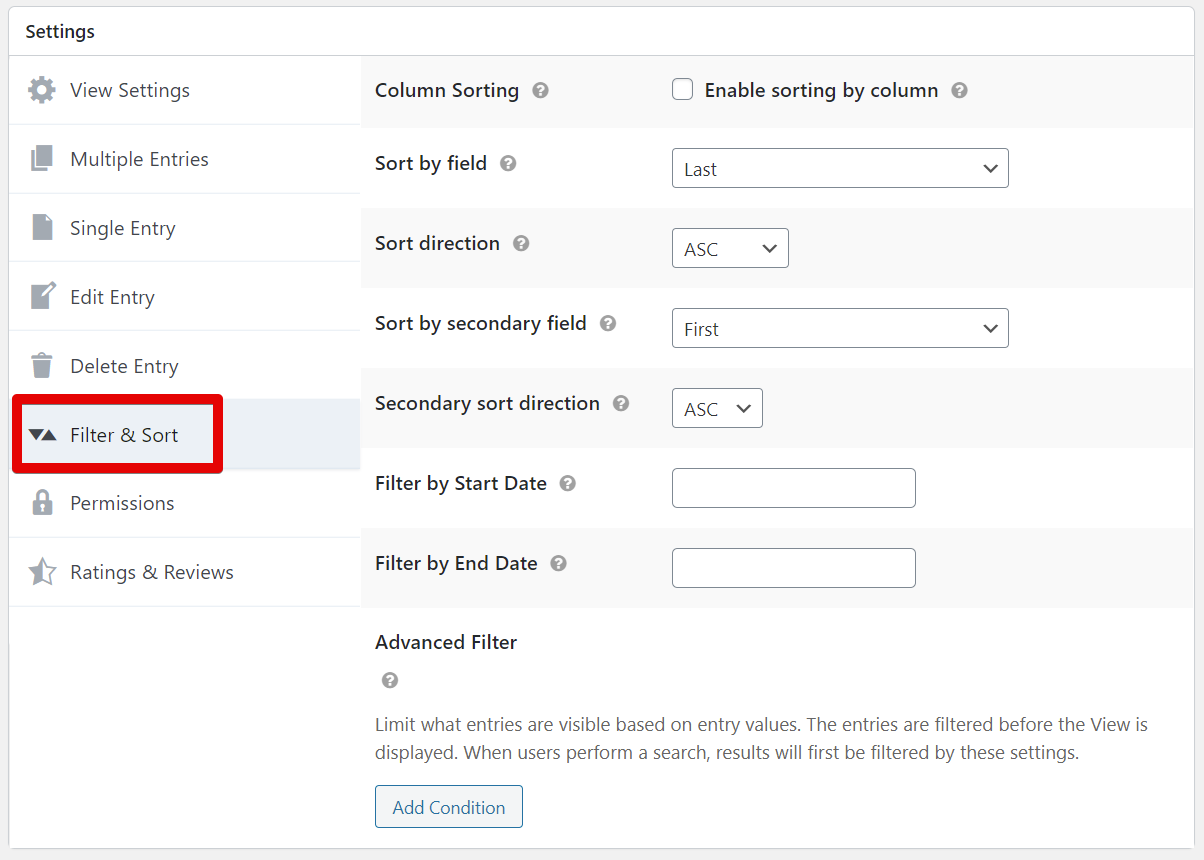
Task: Click the Permissions padlock icon
Action: (42, 503)
